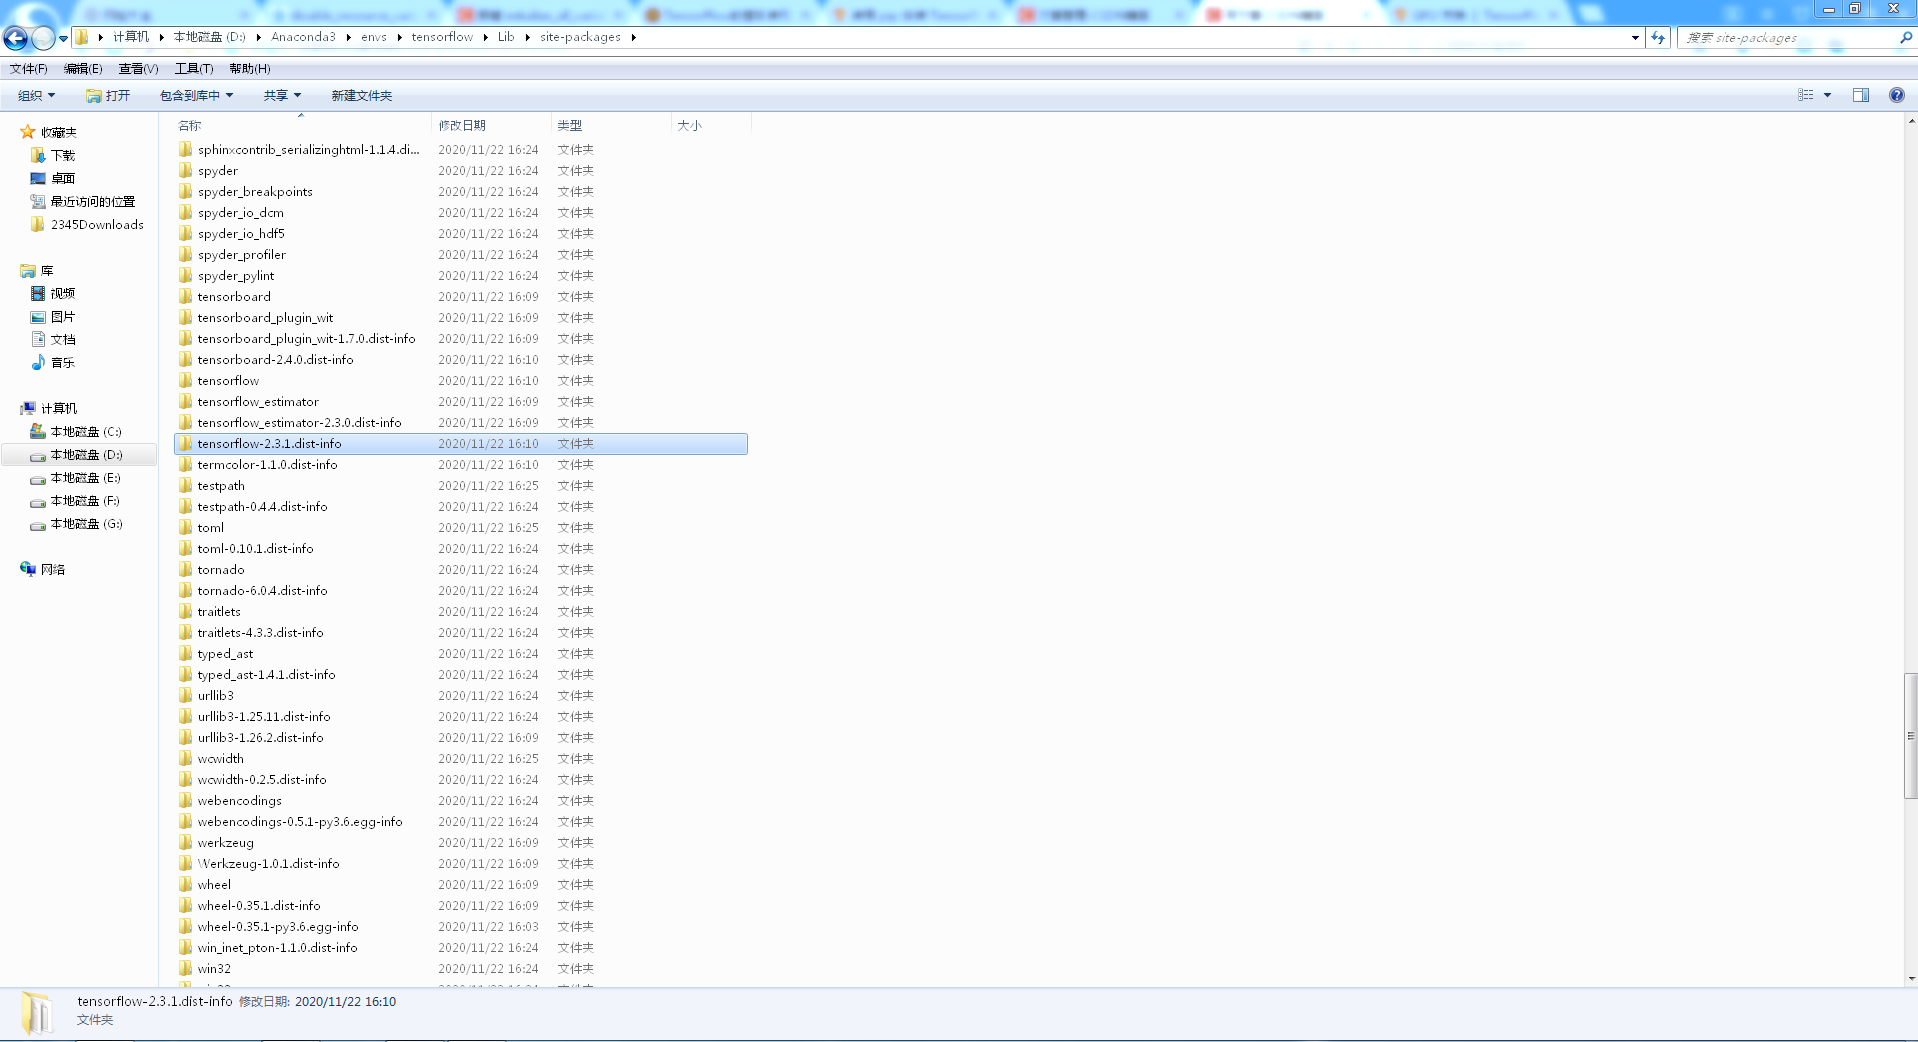Open the 帮助(H) menu

pos(250,69)
